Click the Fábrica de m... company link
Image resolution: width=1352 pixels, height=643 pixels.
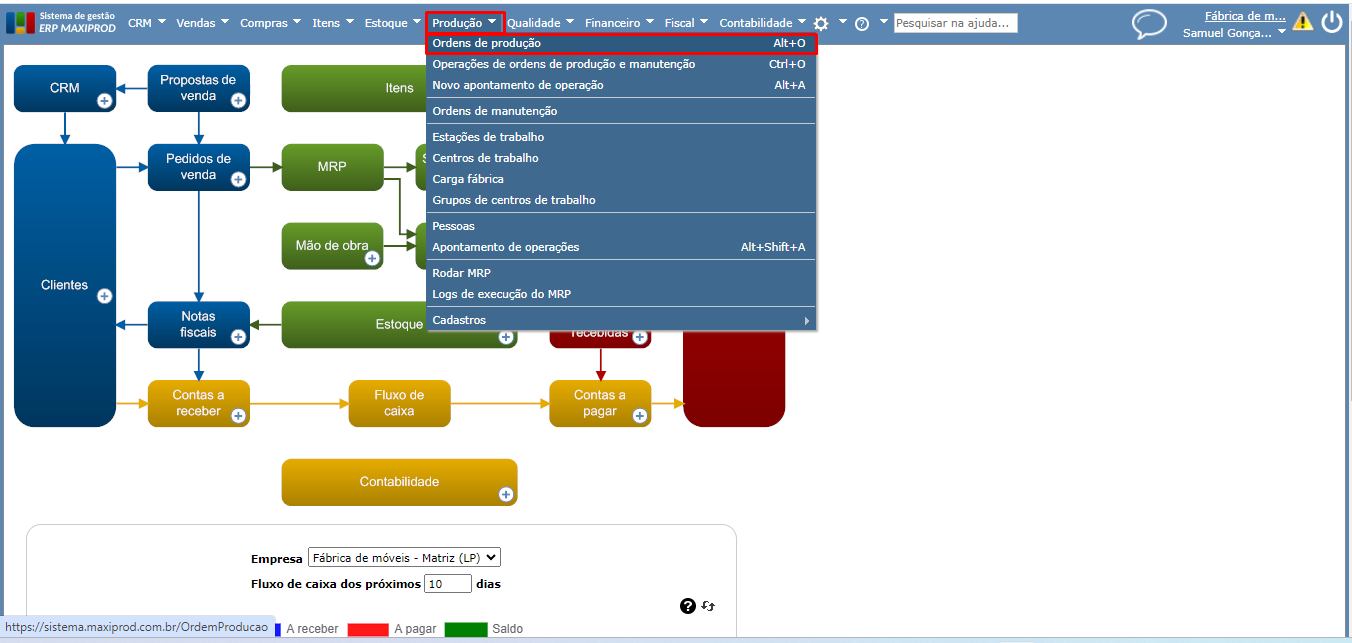[1245, 16]
